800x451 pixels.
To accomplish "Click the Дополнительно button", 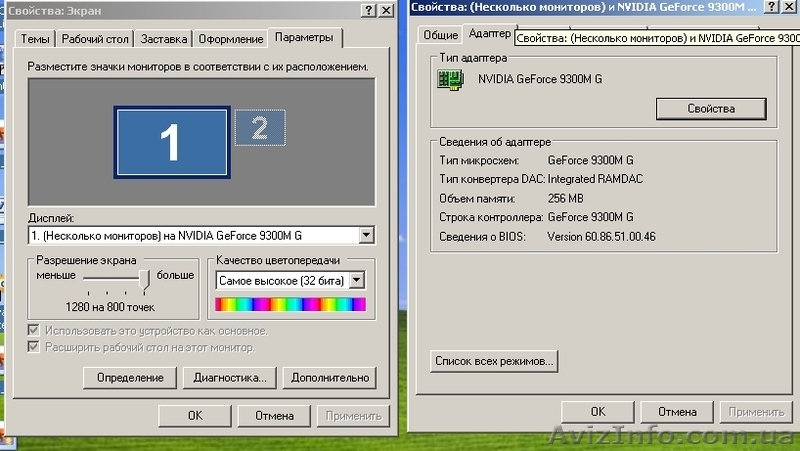I will [x=330, y=378].
